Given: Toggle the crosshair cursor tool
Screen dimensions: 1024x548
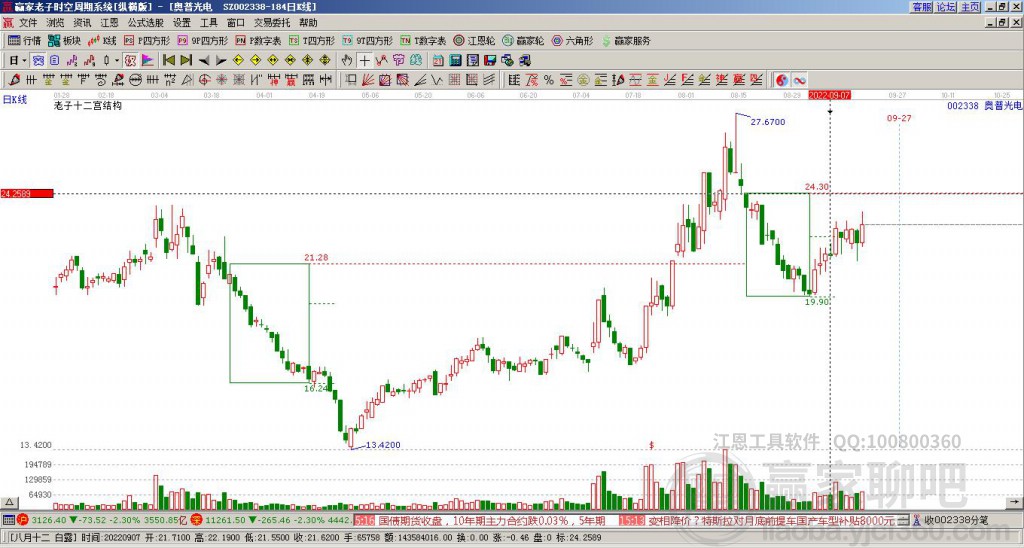Looking at the screenshot, I should (x=364, y=61).
